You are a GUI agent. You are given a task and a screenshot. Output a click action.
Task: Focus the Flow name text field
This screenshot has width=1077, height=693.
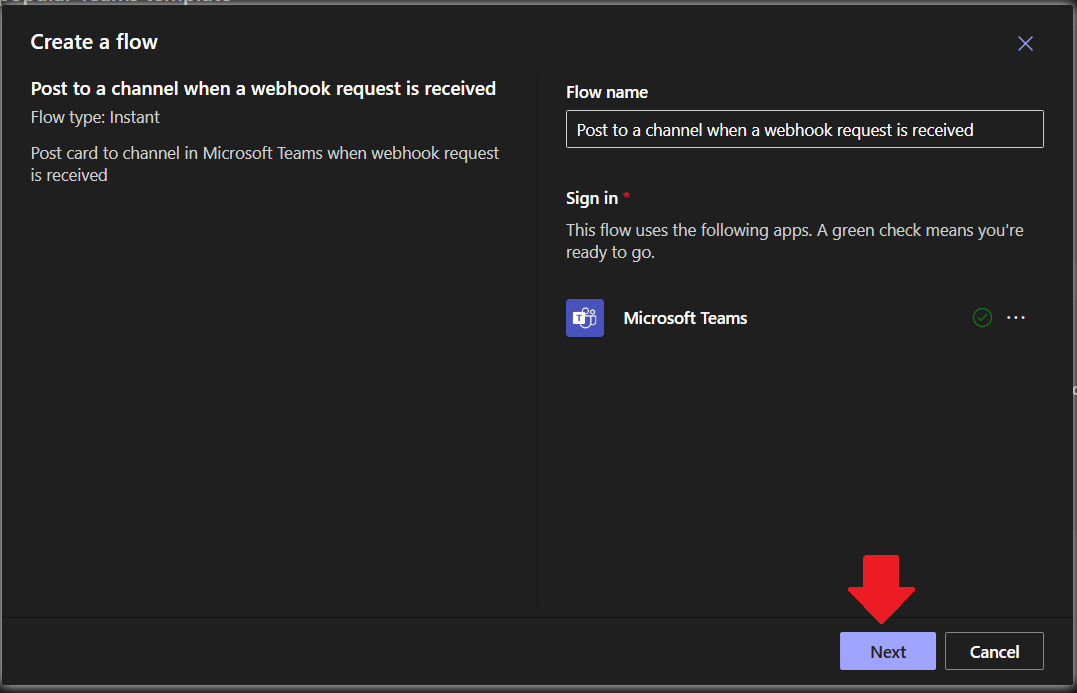804,130
